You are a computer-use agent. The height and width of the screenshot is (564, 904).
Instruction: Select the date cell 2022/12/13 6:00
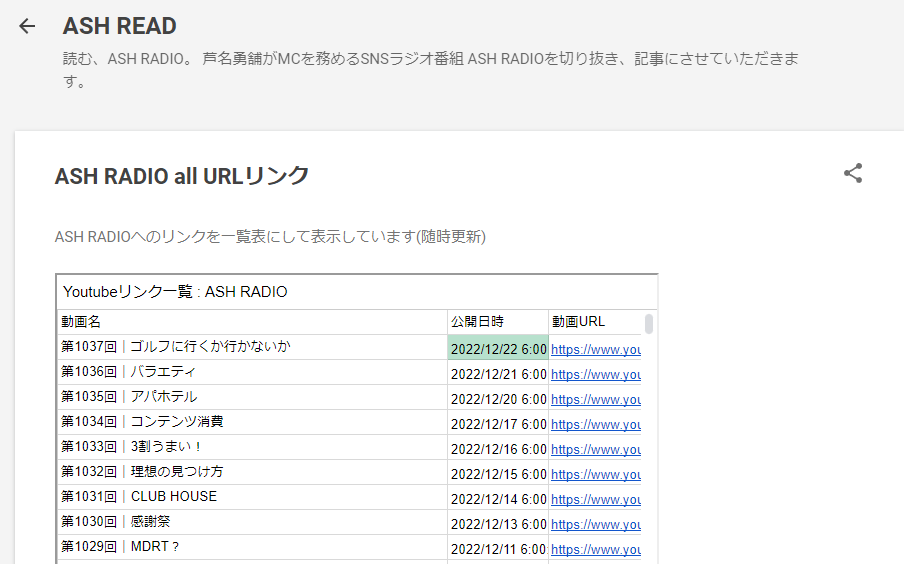(x=498, y=522)
